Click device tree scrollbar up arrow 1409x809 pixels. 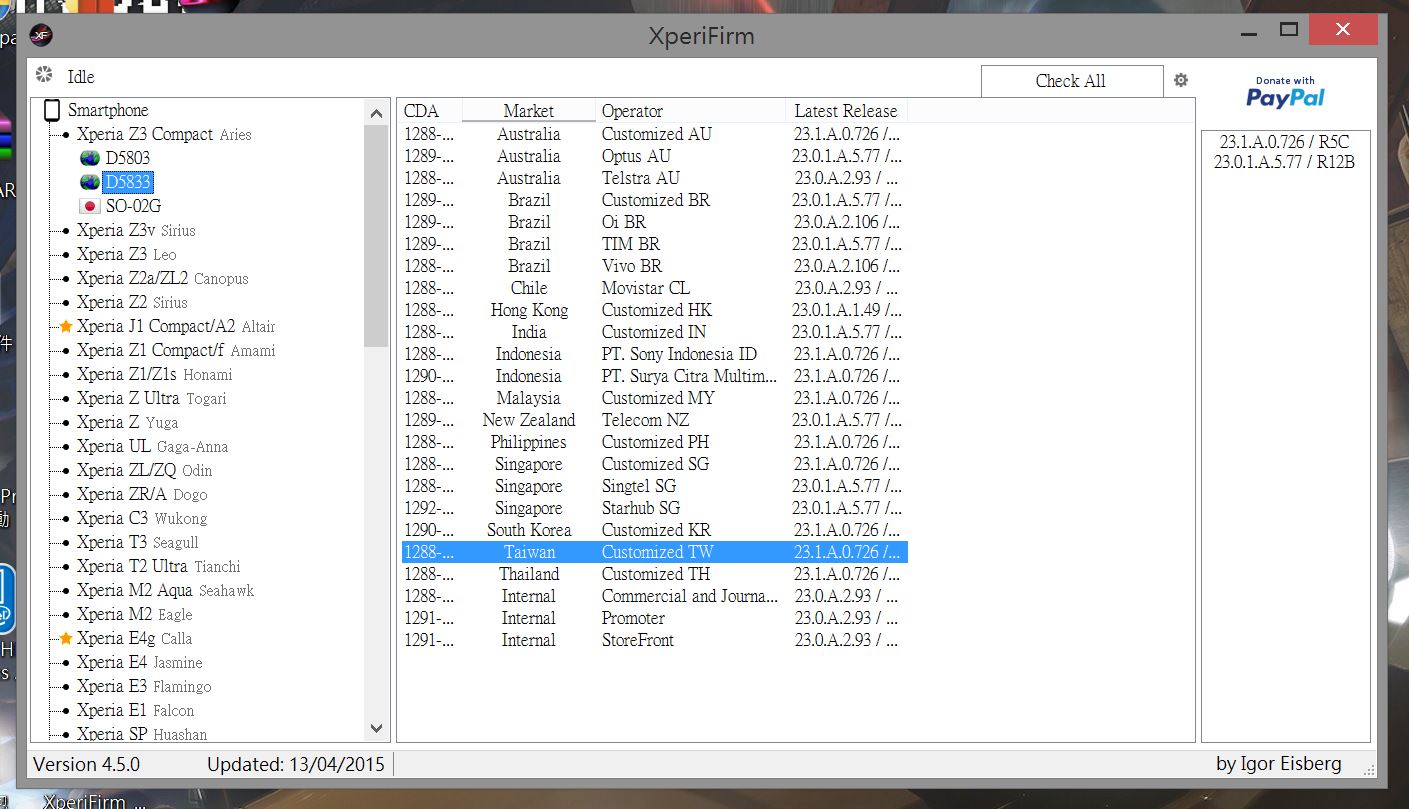coord(376,112)
